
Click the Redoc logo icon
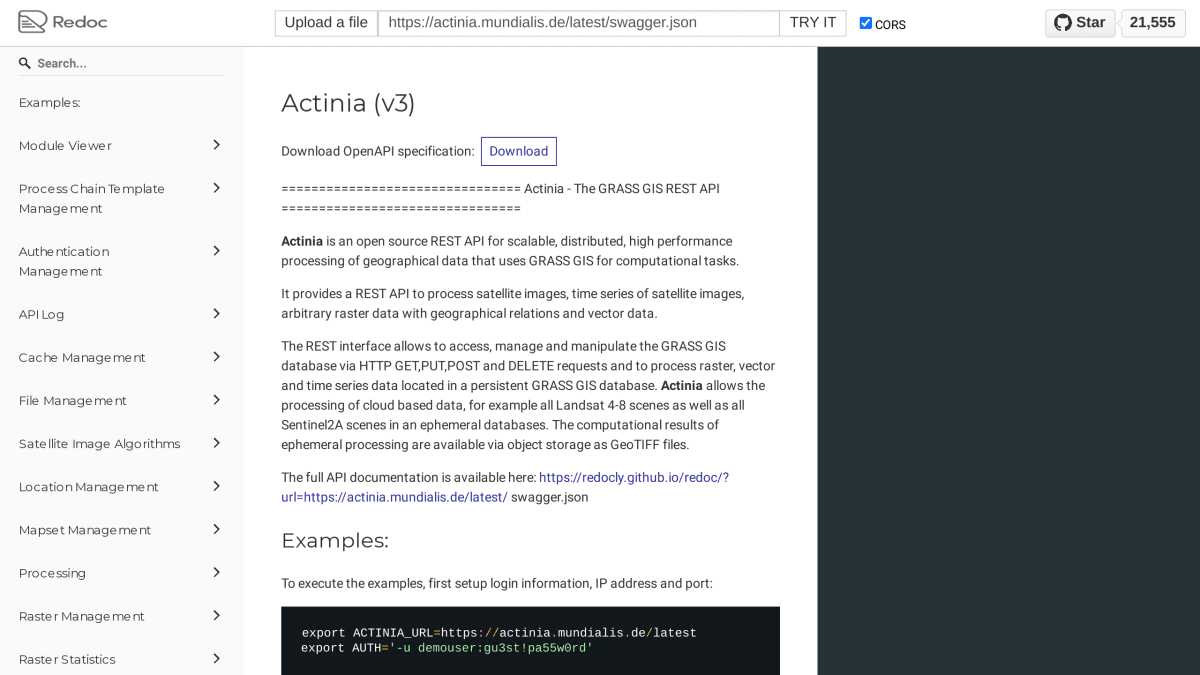pyautogui.click(x=32, y=22)
